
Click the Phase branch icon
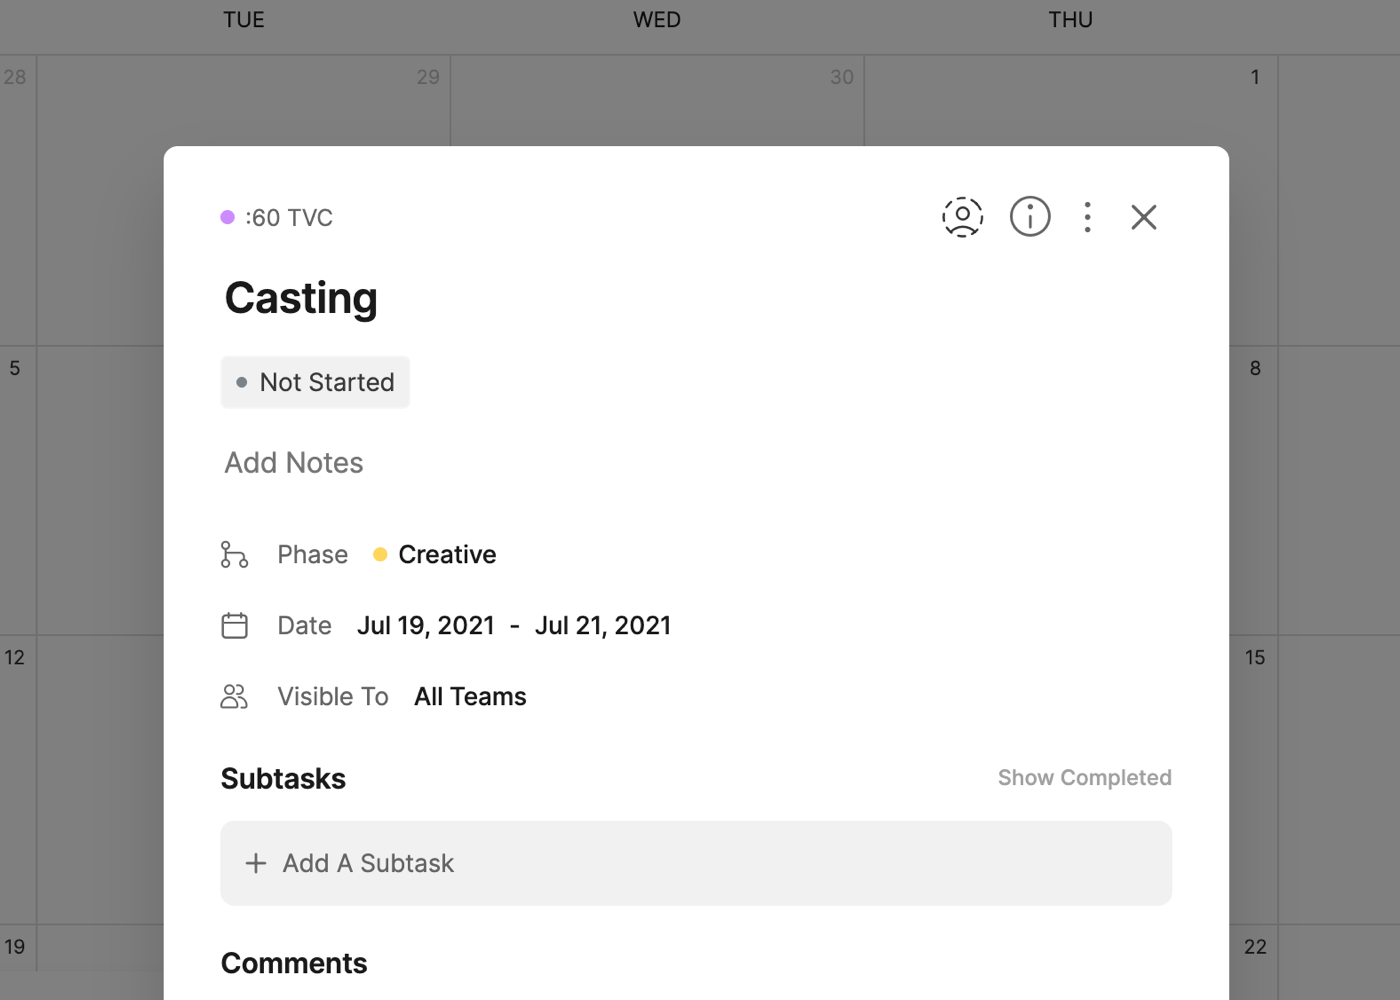[x=234, y=555]
